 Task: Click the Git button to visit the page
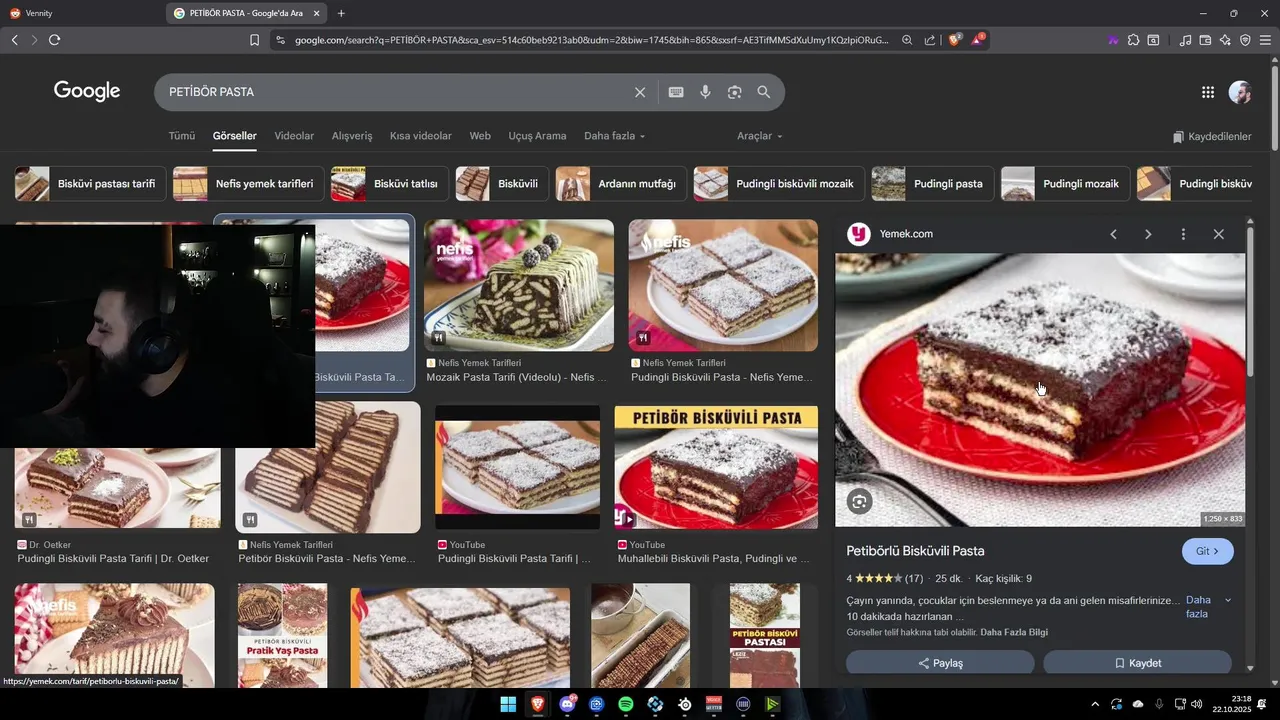tap(1208, 551)
